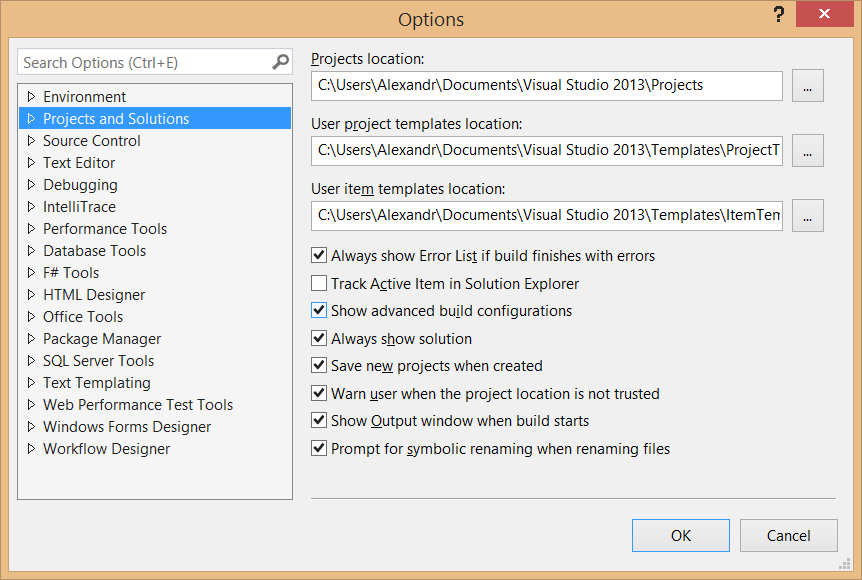Image resolution: width=862 pixels, height=580 pixels.
Task: Click the search magnifier icon
Action: click(280, 62)
